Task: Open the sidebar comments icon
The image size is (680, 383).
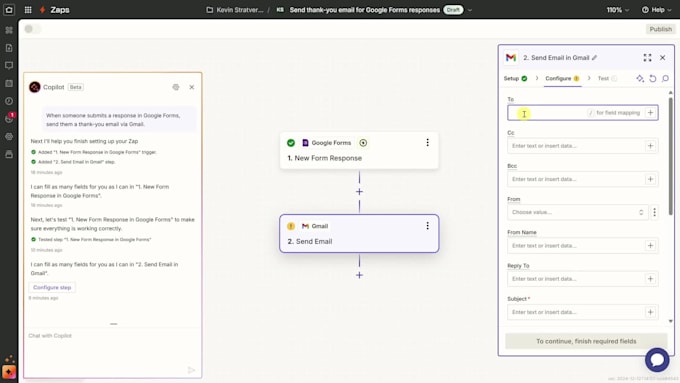Action: (9, 65)
